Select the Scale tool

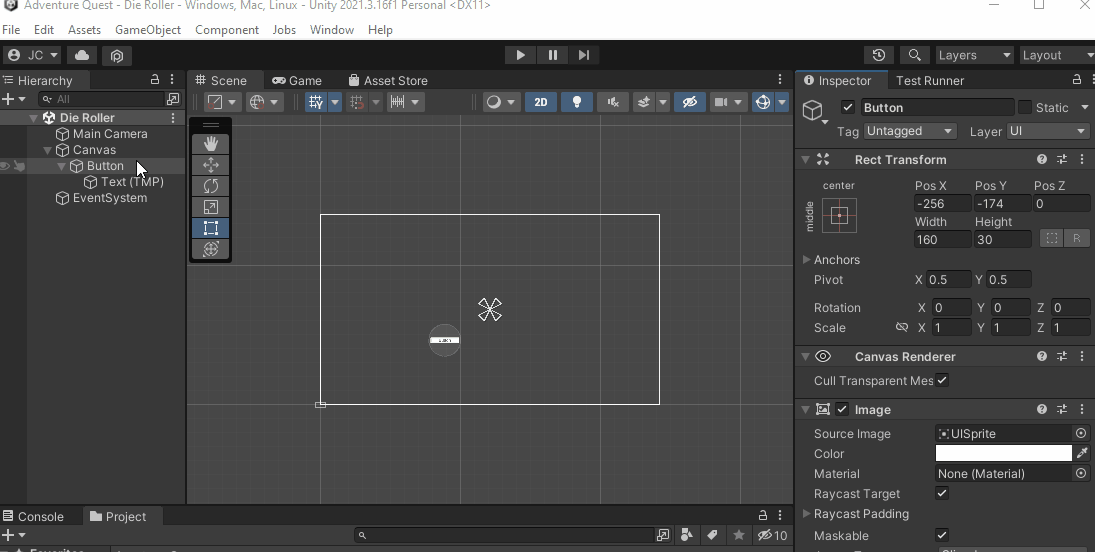210,207
